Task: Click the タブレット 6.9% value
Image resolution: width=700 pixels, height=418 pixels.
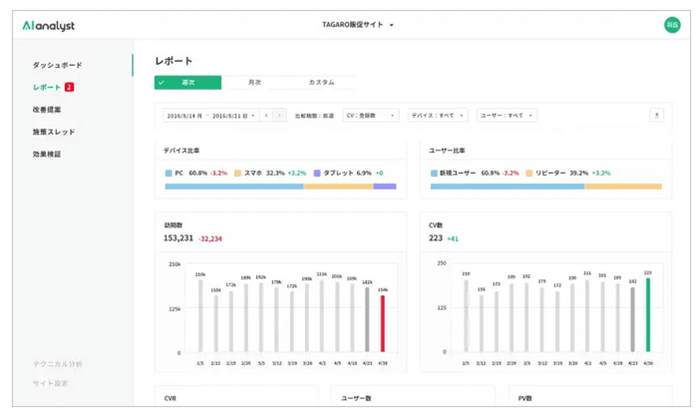Action: tap(364, 173)
